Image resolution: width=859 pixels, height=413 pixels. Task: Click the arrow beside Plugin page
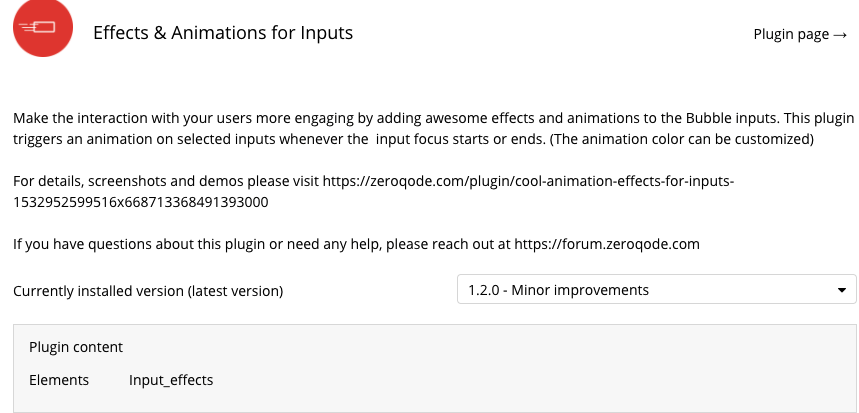click(x=840, y=35)
